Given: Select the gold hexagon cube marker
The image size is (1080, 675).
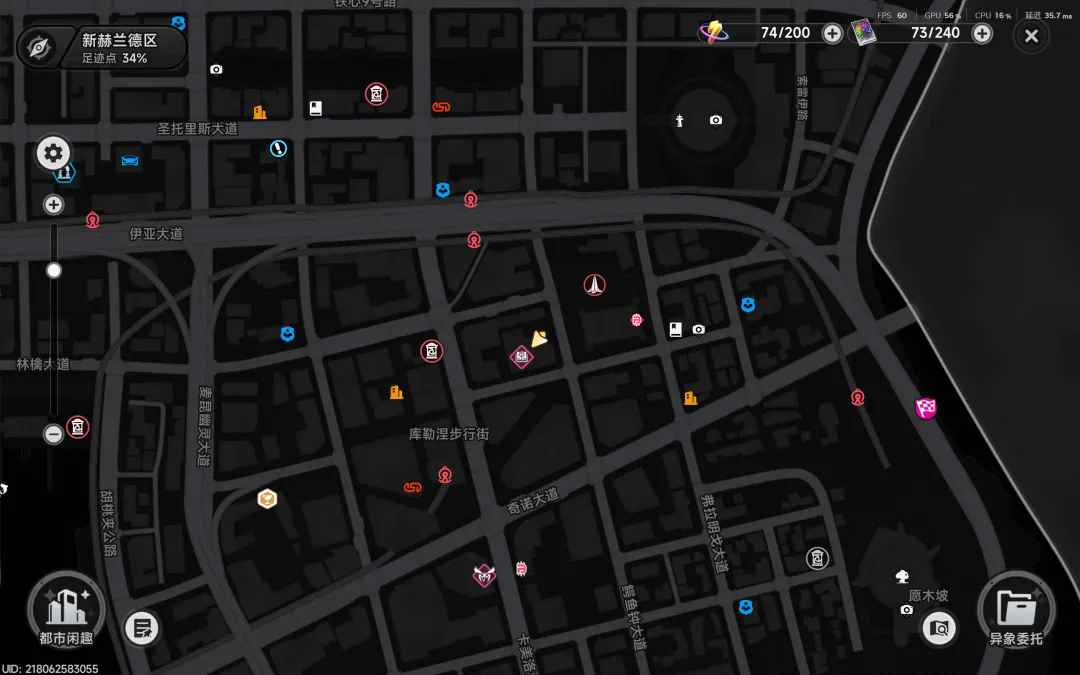Looking at the screenshot, I should click(267, 498).
